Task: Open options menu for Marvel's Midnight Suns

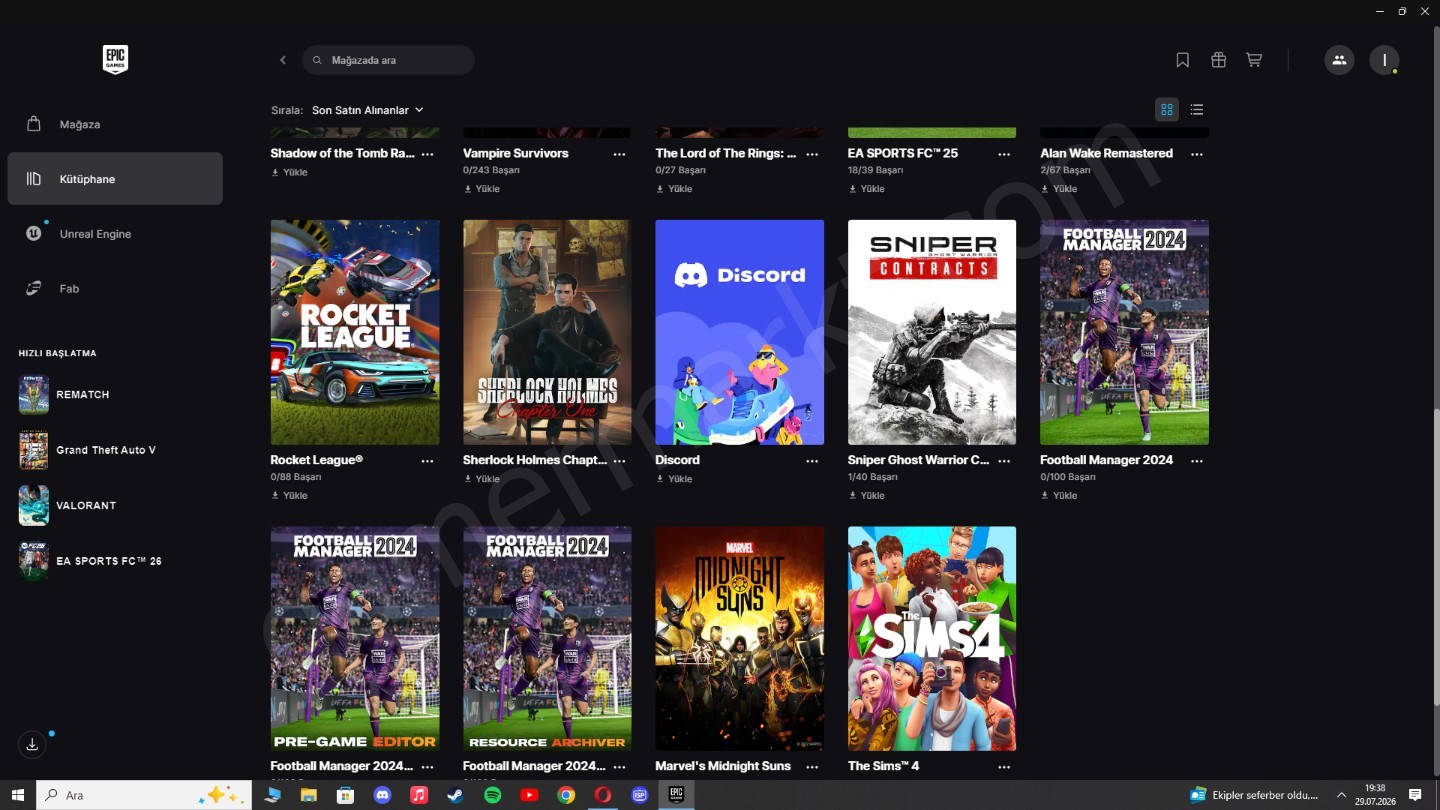Action: tap(812, 767)
